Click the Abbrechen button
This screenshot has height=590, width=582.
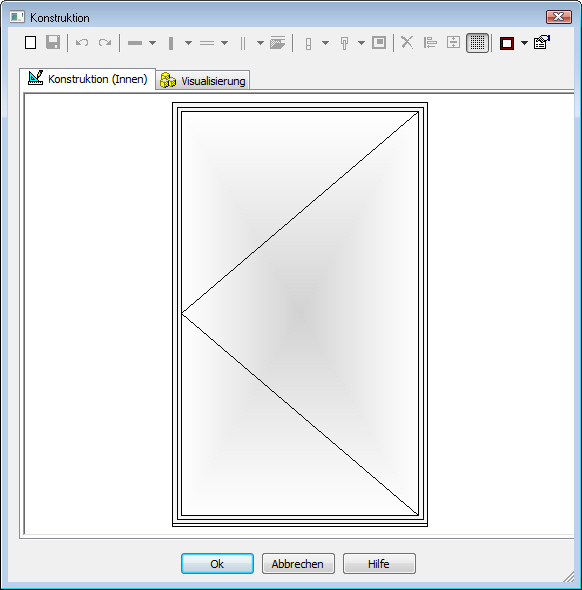coord(298,563)
